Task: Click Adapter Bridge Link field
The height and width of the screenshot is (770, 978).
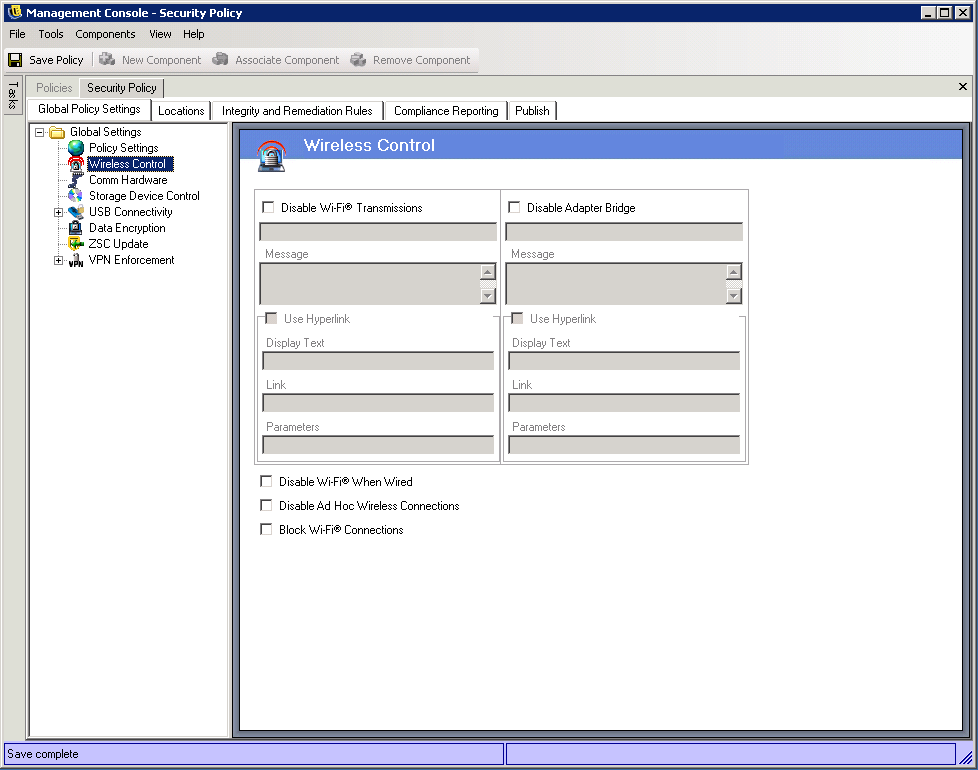Action: click(624, 403)
